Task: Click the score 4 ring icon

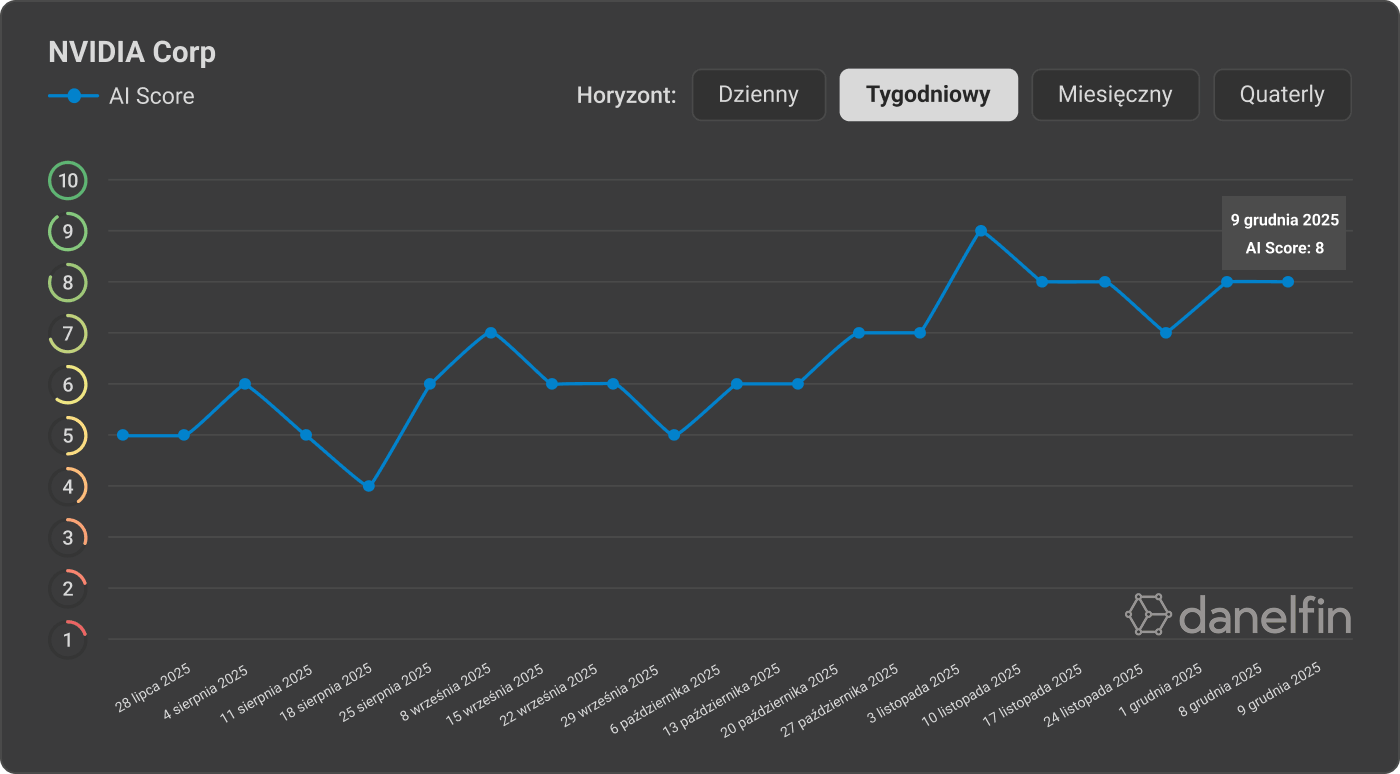Action: point(68,487)
